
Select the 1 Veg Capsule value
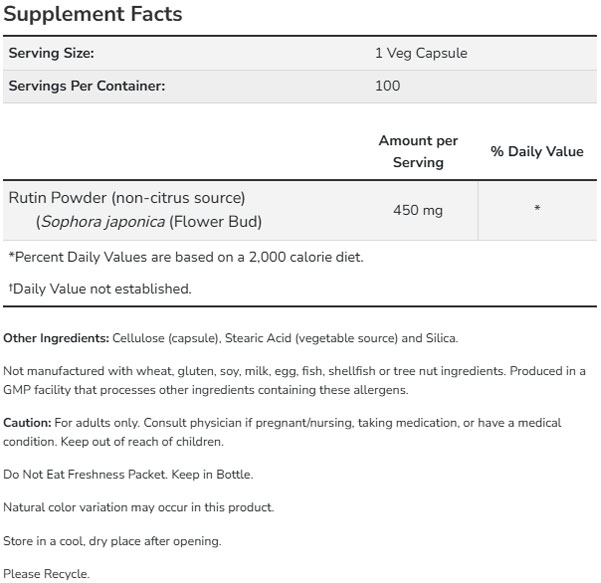pyautogui.click(x=420, y=54)
